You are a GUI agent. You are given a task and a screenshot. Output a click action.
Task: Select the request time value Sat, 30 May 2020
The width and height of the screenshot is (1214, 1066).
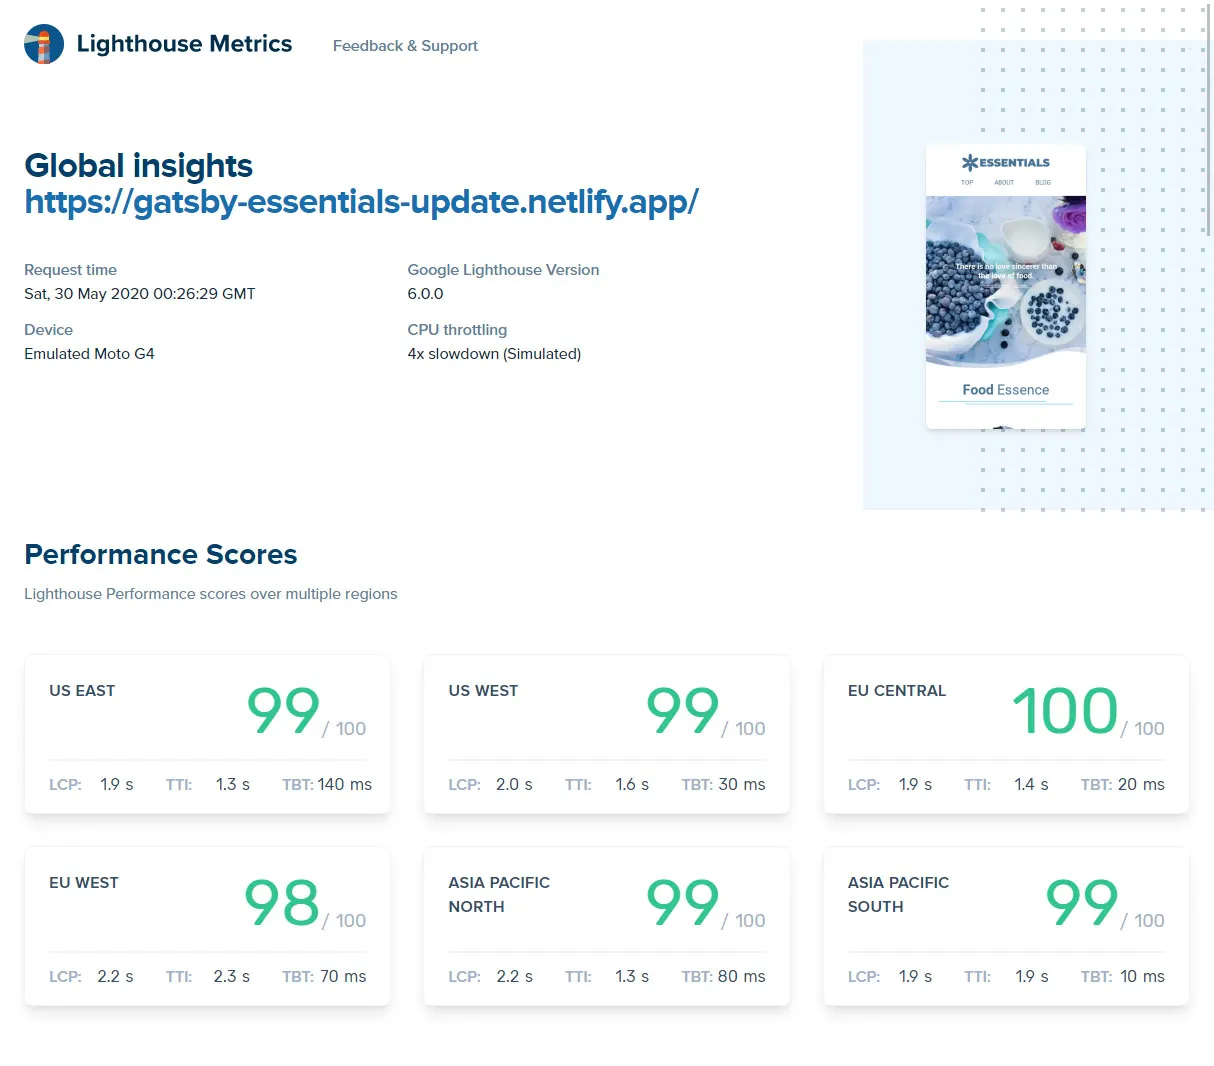pyautogui.click(x=140, y=294)
